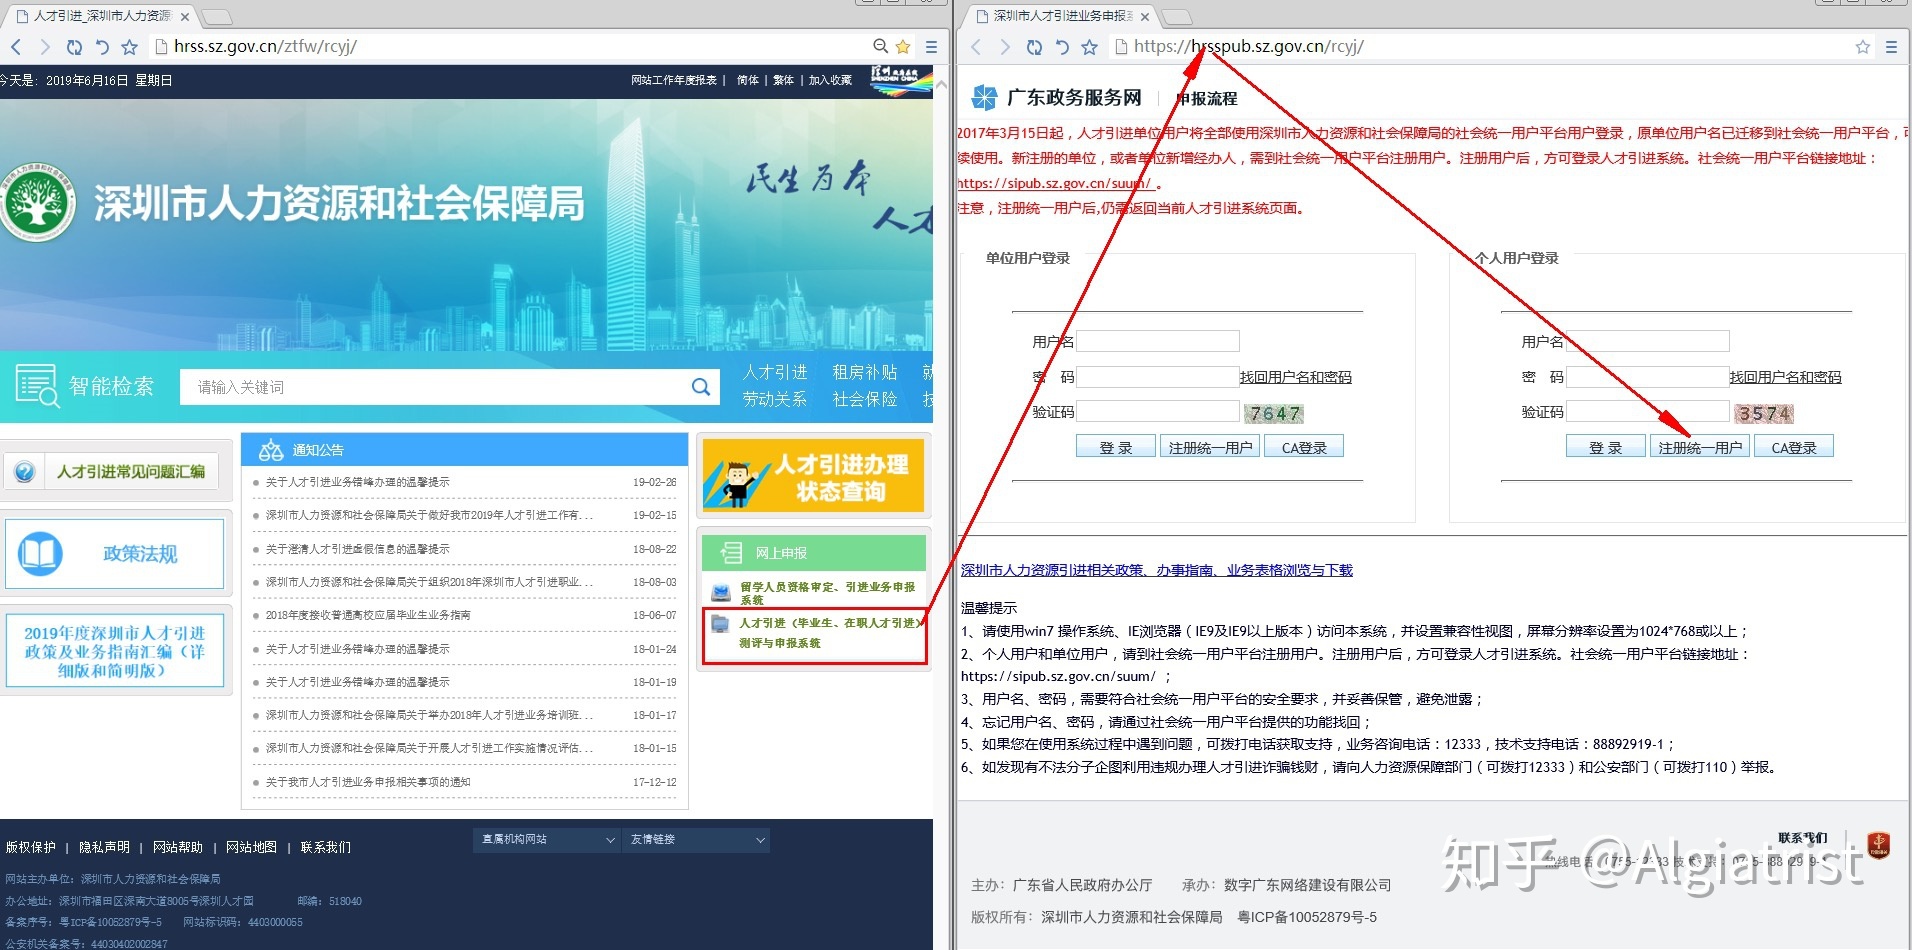
Task: Open 深圳市人力资源引进相关政策 办事指南 link
Action: (1156, 570)
